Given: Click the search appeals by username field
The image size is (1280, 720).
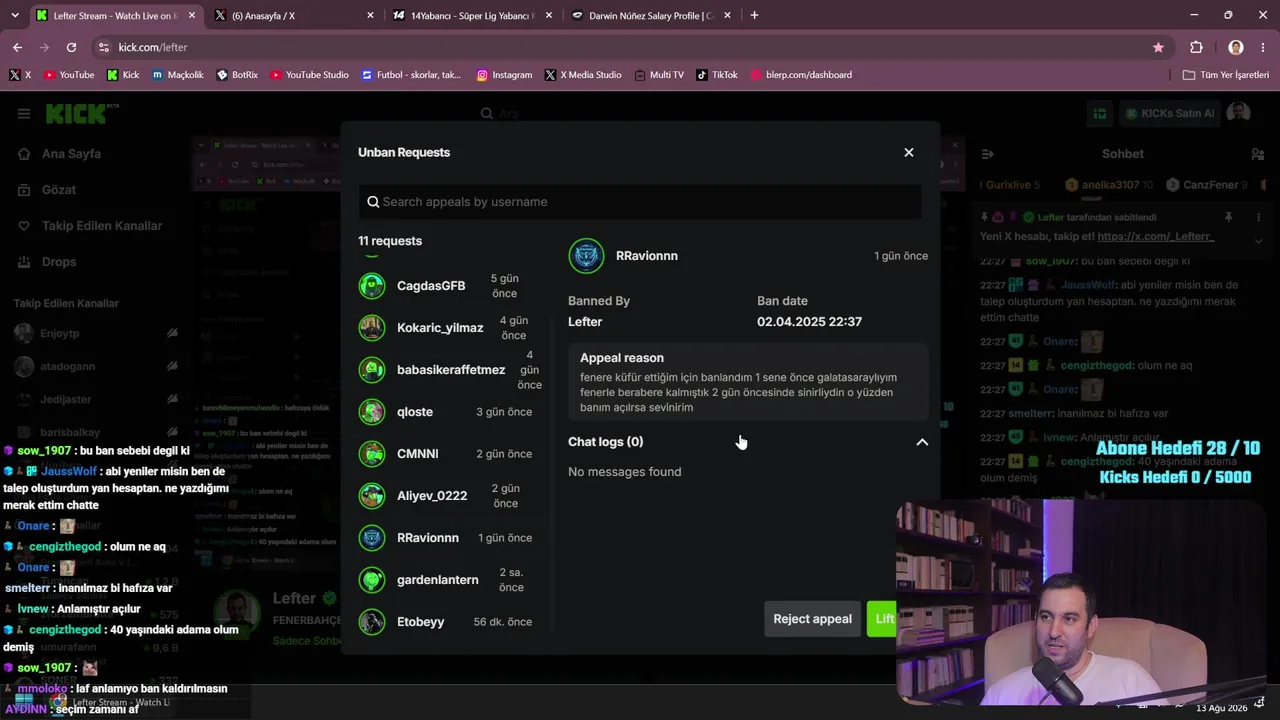Looking at the screenshot, I should [640, 202].
